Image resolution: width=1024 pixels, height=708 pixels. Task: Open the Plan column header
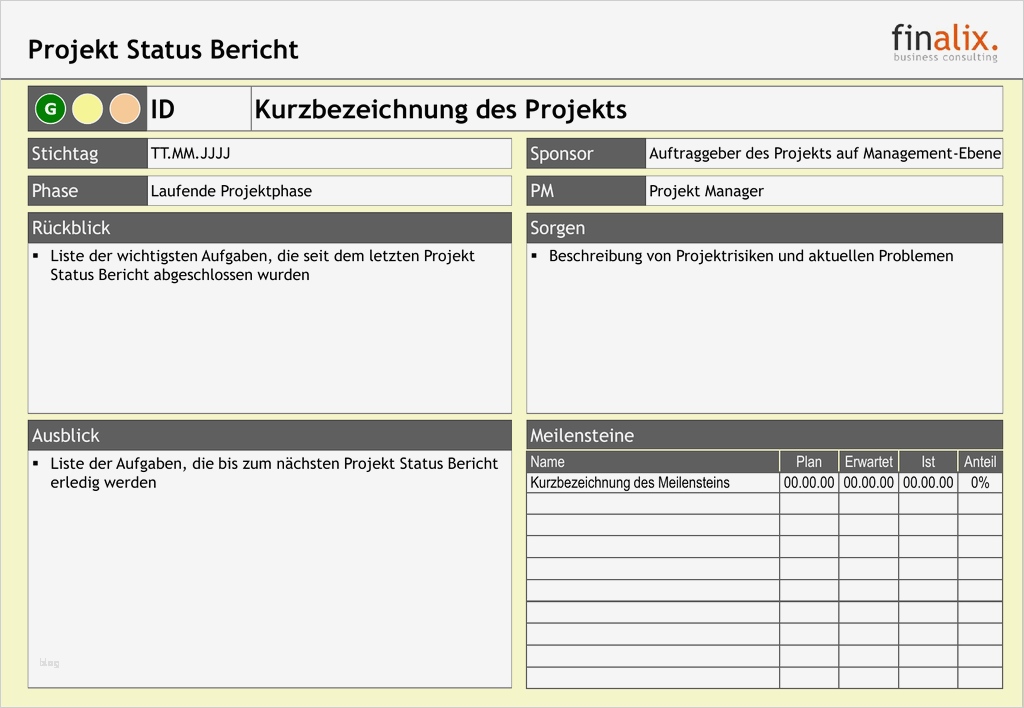(x=808, y=461)
